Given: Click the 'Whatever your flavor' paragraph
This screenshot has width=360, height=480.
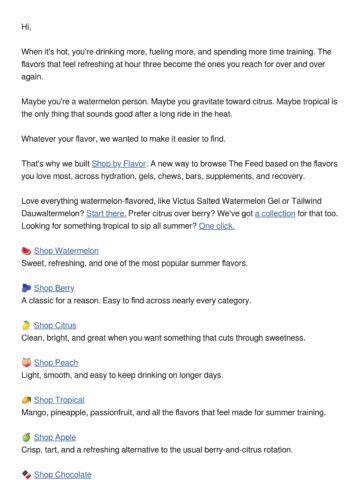Looking at the screenshot, I should point(123,139).
